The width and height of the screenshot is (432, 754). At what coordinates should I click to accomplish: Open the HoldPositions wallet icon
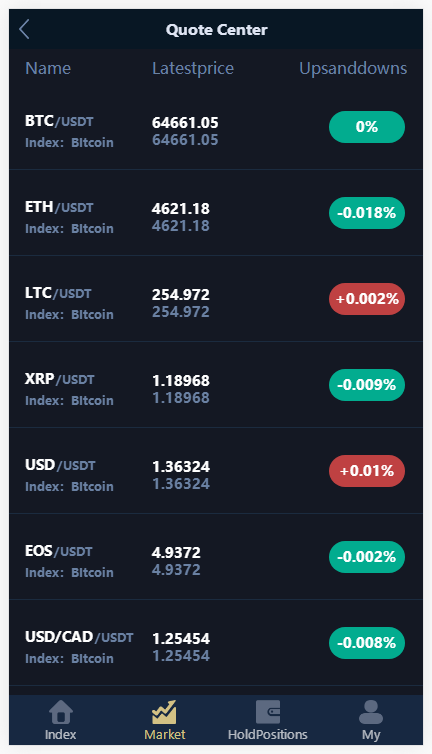point(267,712)
